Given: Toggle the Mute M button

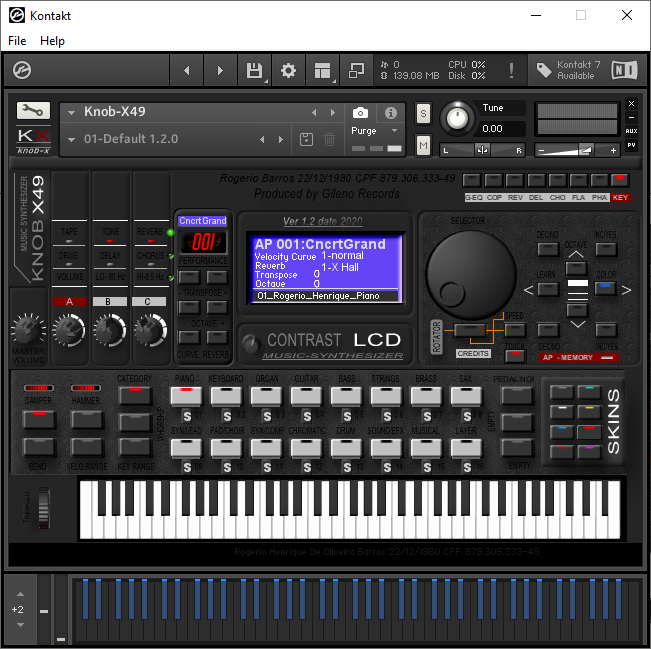Looking at the screenshot, I should pos(423,145).
